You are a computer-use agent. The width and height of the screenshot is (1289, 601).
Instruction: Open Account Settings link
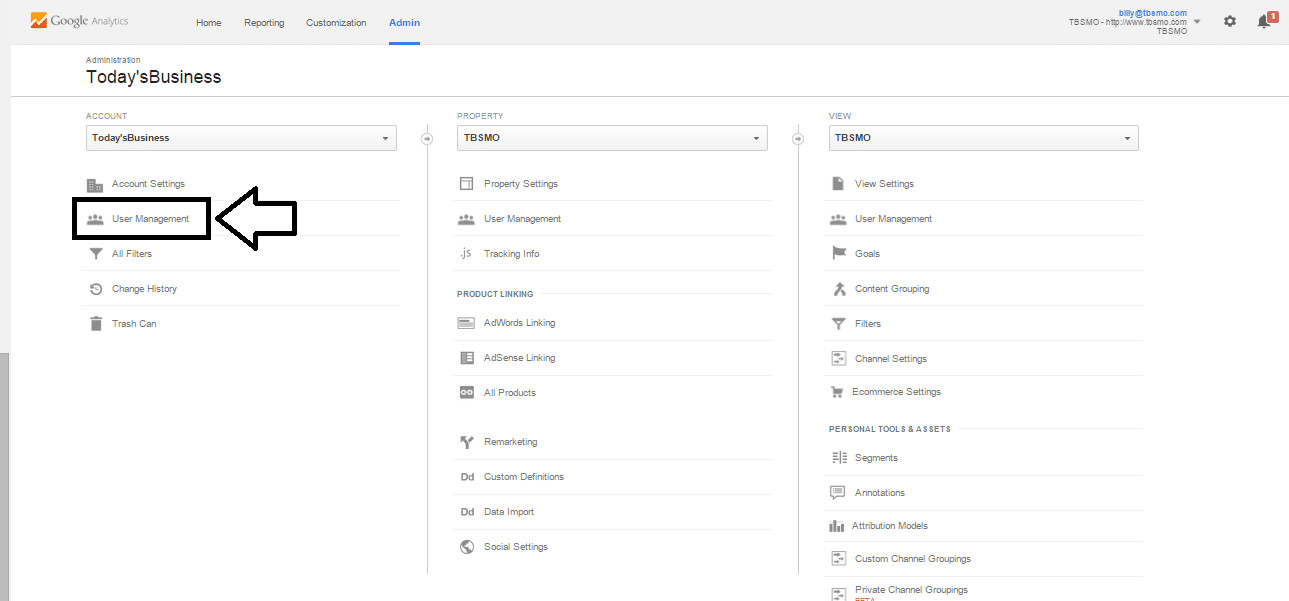(x=148, y=184)
